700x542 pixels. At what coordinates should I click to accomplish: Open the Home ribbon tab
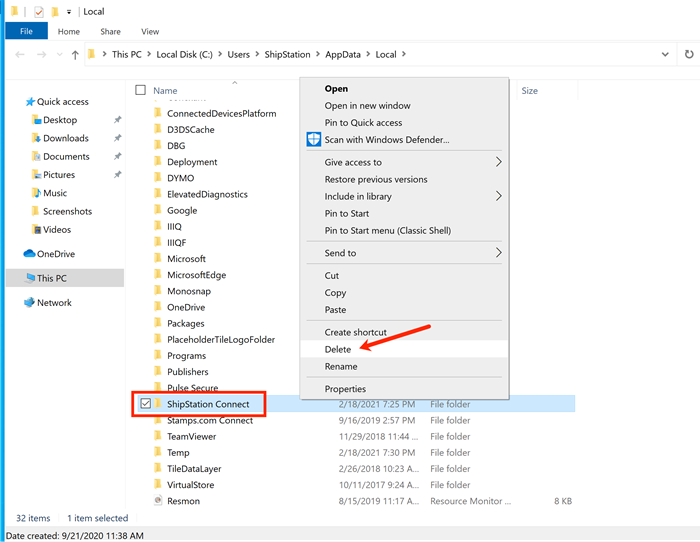click(x=69, y=32)
